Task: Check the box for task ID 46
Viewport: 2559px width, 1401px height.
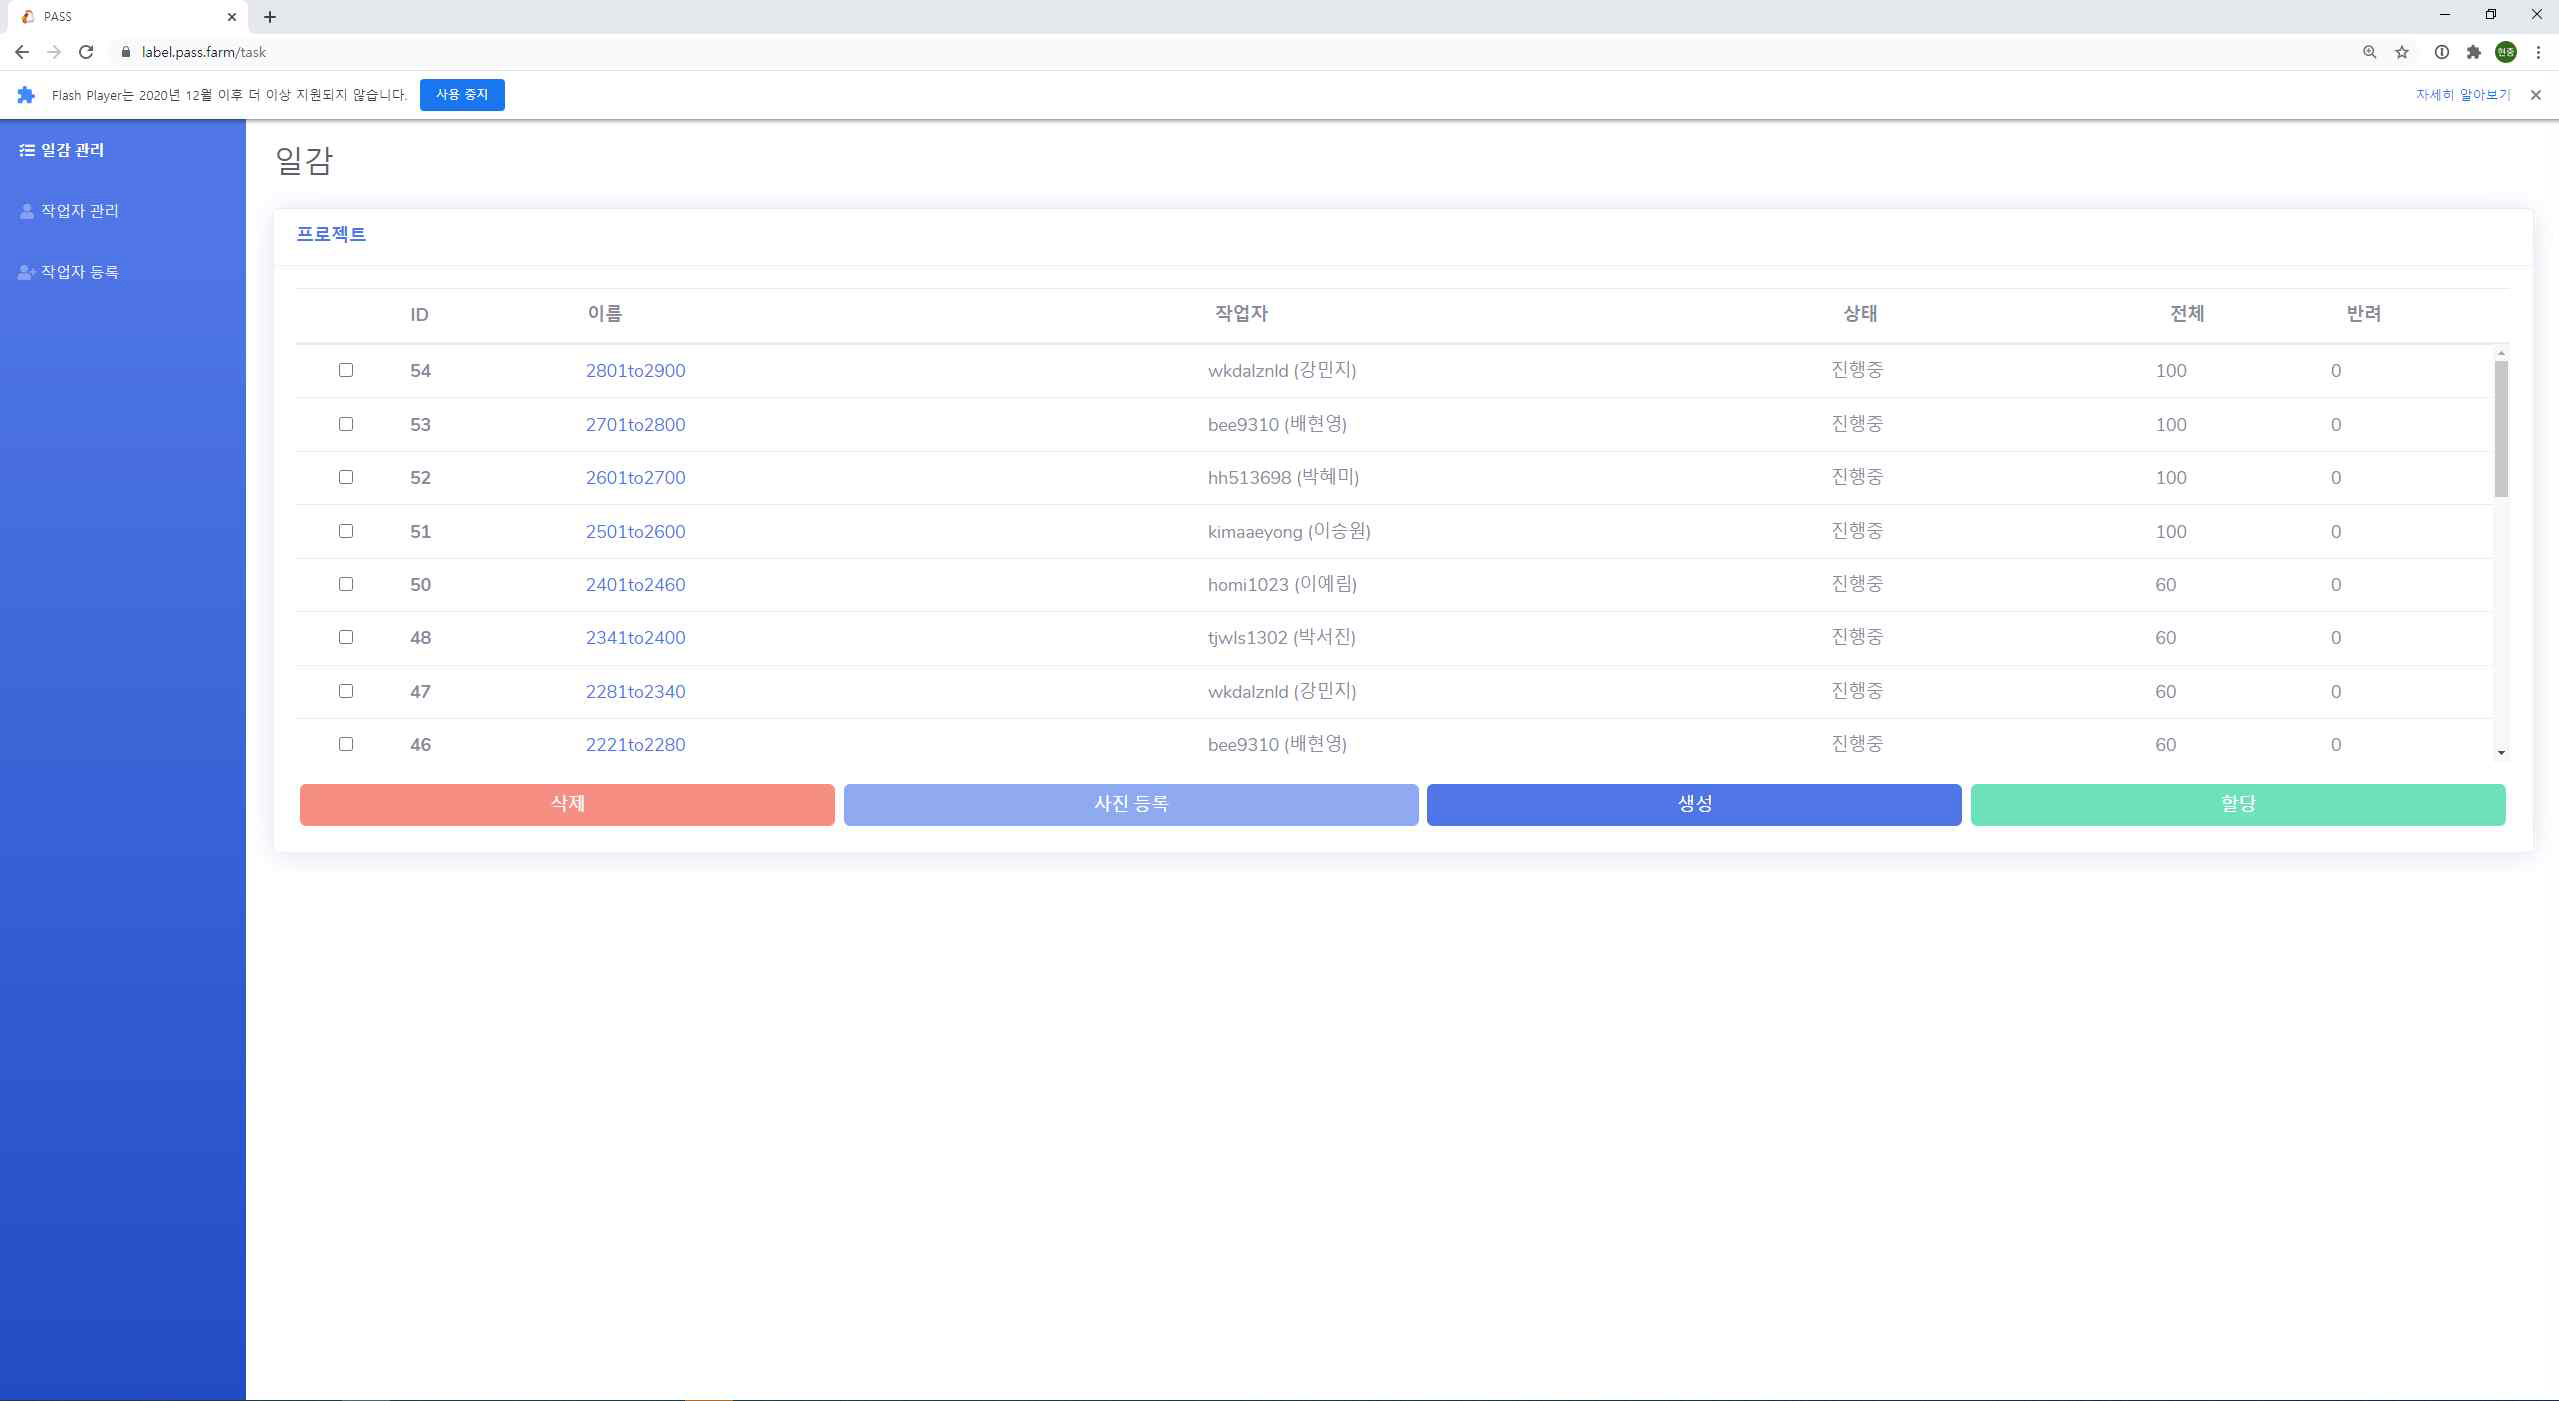Action: [346, 744]
